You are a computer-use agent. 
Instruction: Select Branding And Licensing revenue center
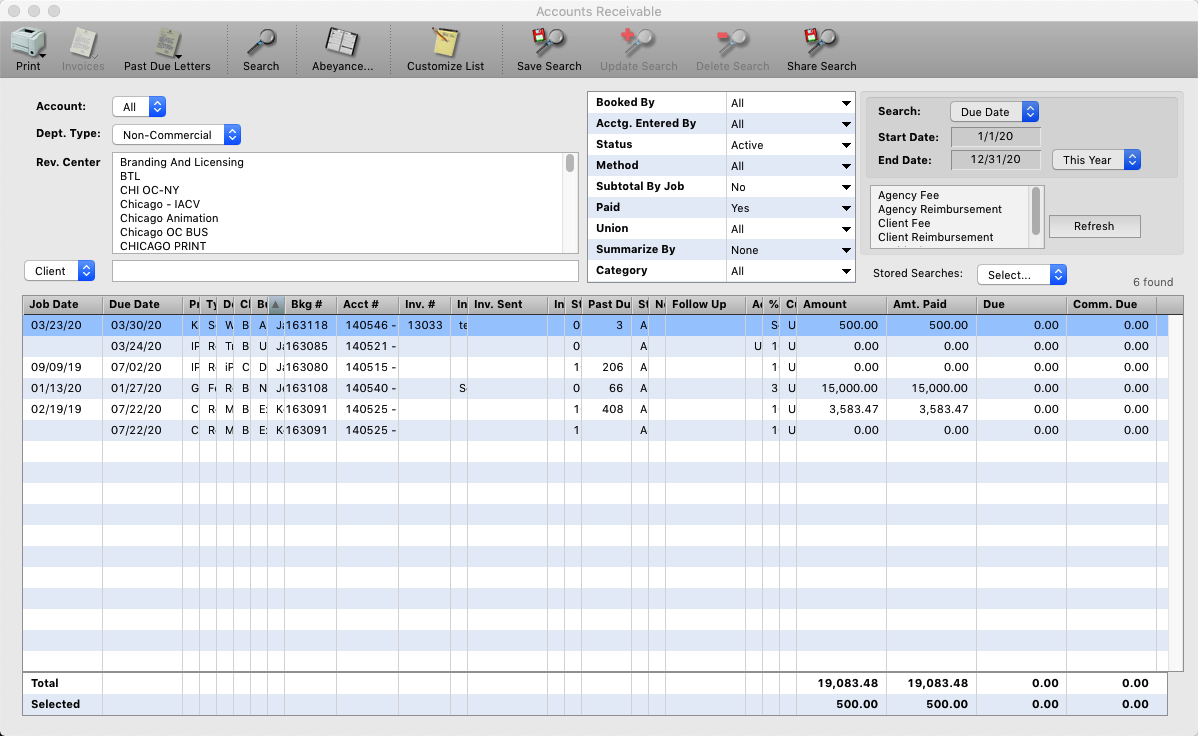tap(182, 162)
